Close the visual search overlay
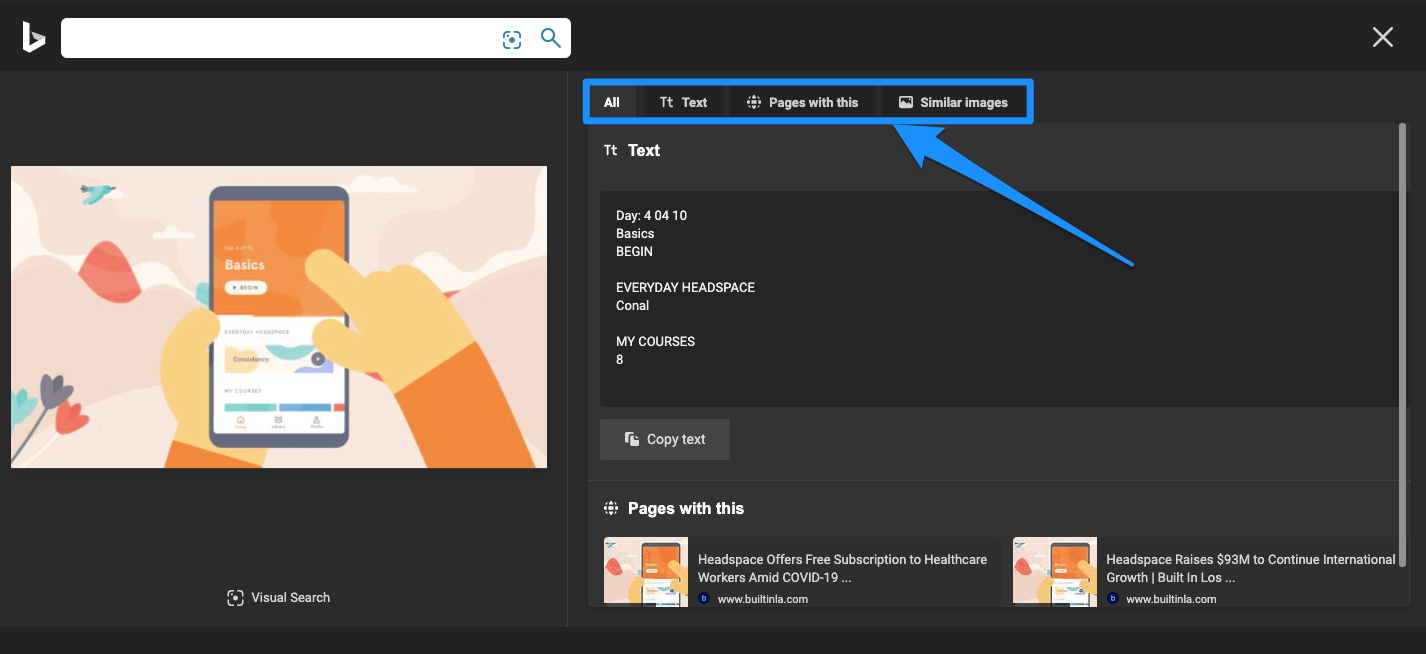Screen dimensions: 1426x654 pyautogui.click(x=1382, y=38)
